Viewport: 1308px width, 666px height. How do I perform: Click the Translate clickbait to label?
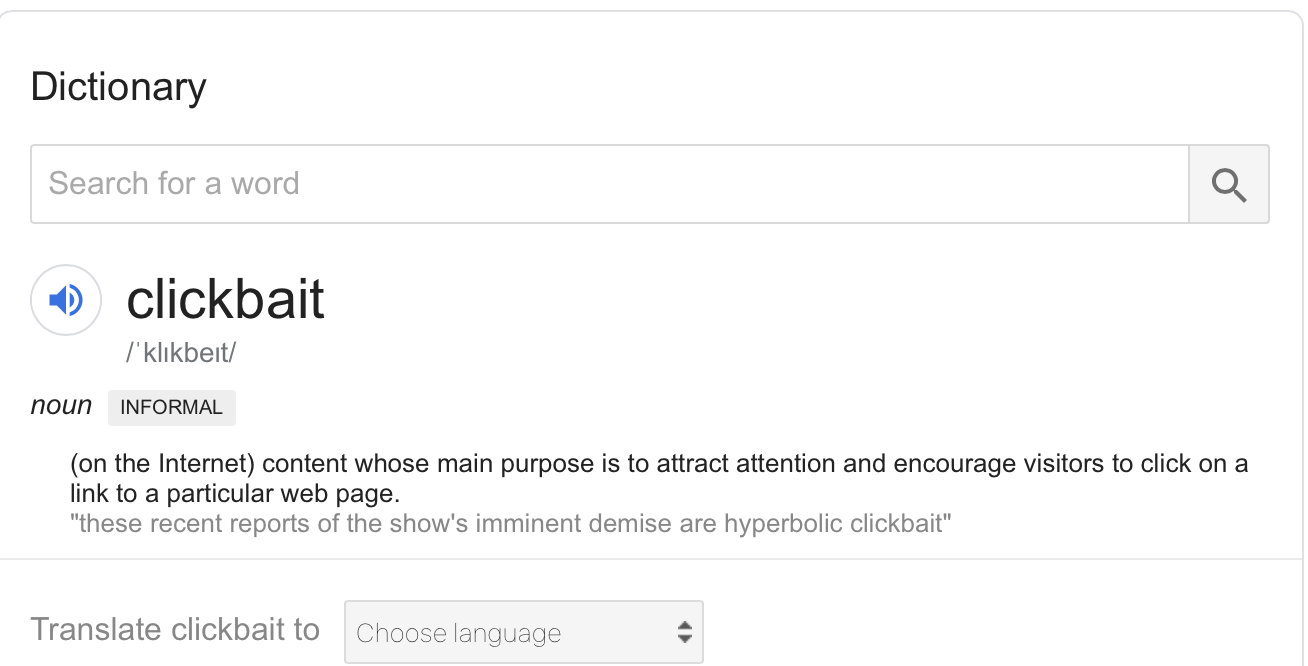coord(175,630)
